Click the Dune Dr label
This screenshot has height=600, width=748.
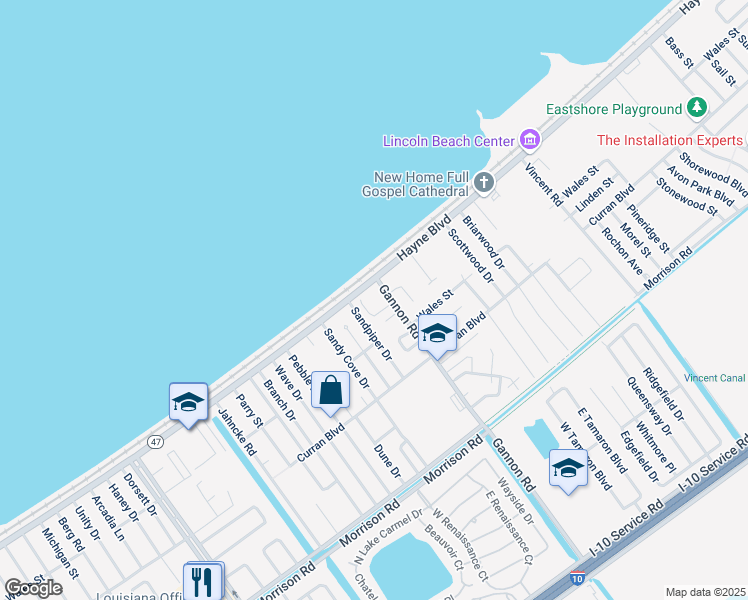[x=387, y=461]
